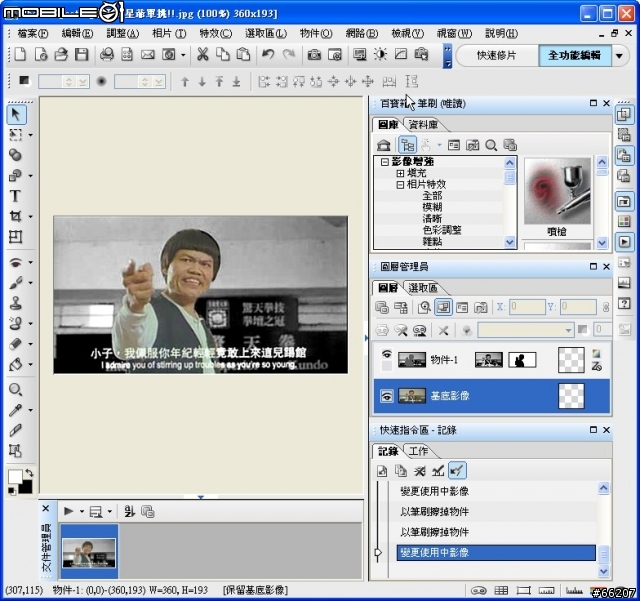Screen dimensions: 640x601
Task: Switch to the 選取區 tab
Action: click(423, 288)
